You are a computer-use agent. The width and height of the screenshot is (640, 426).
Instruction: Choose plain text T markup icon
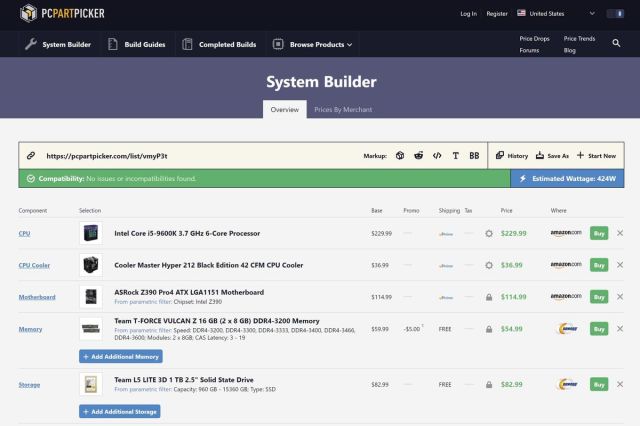[x=456, y=155]
